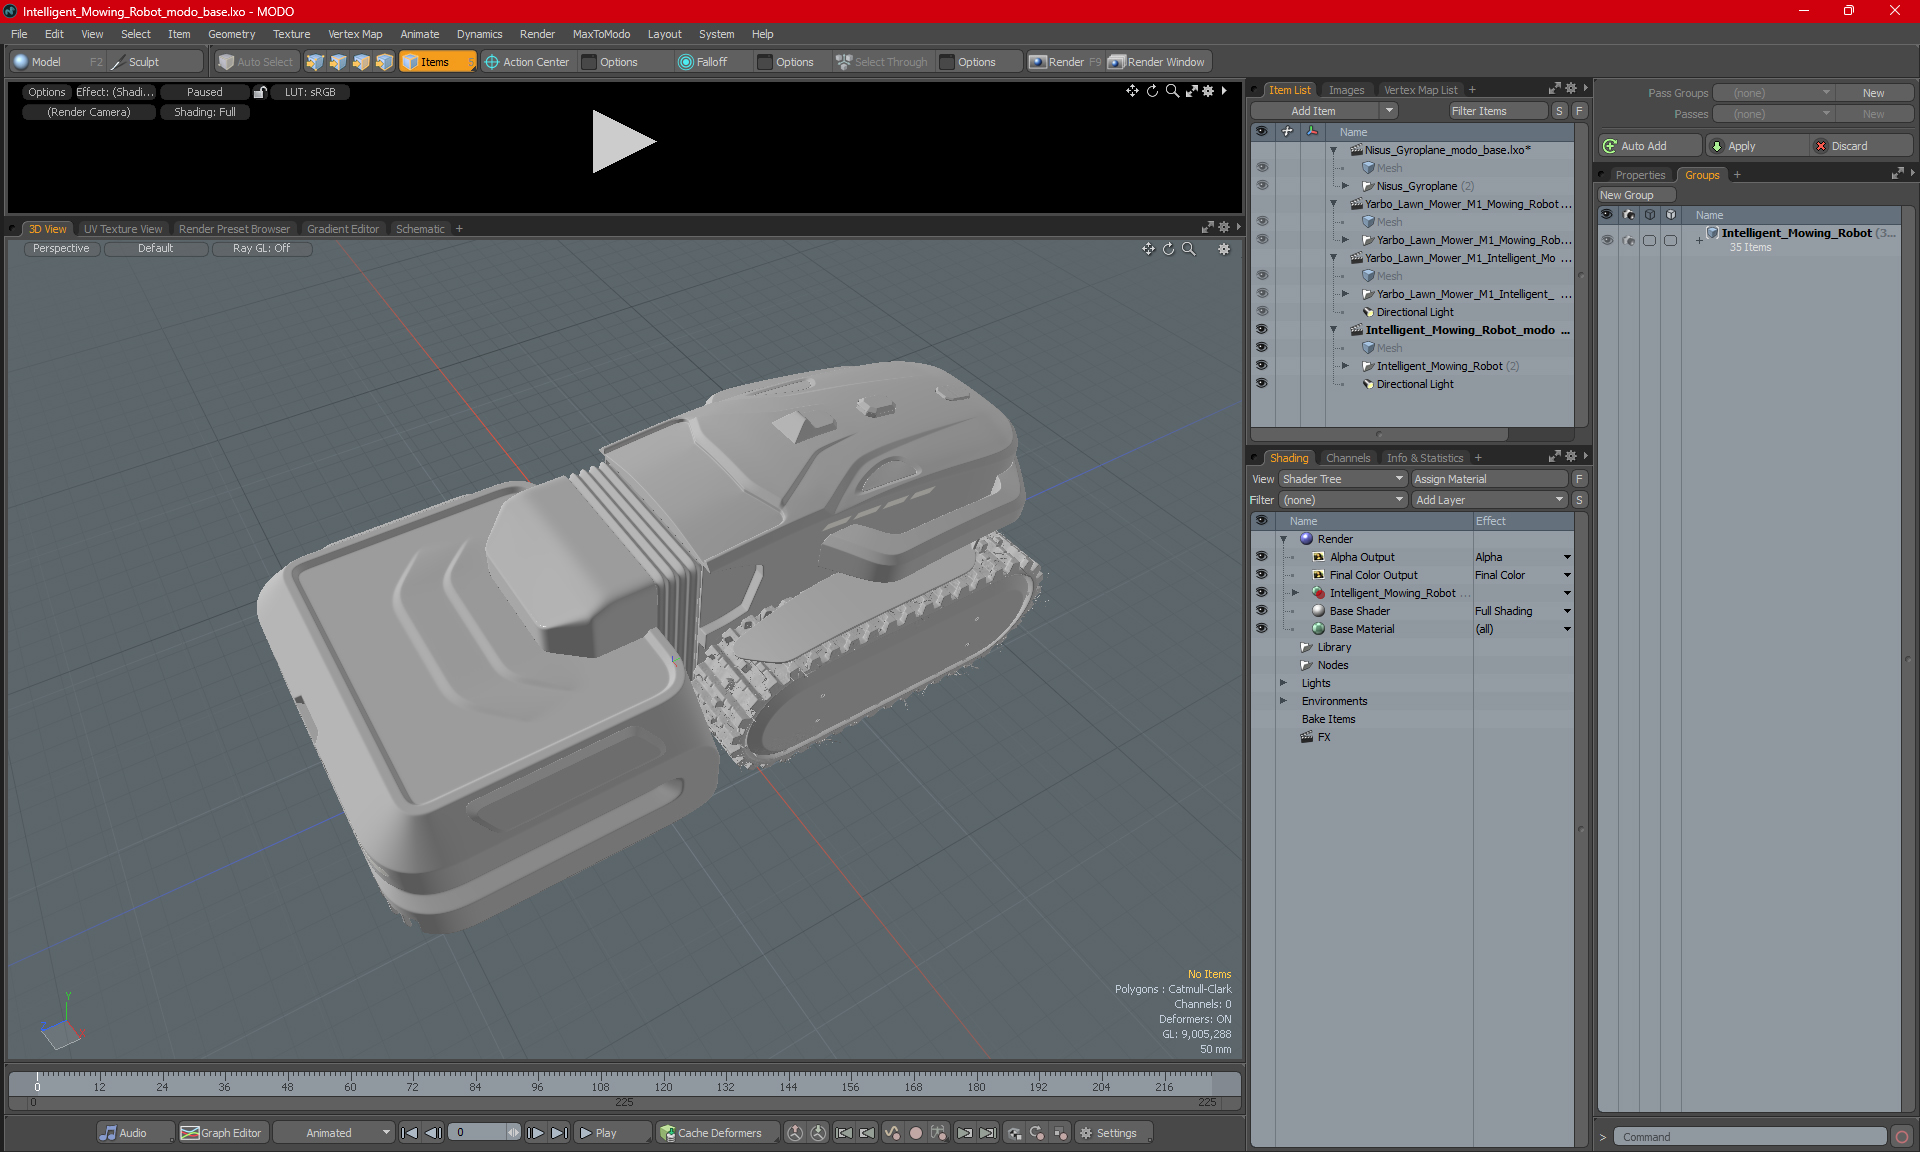The image size is (1920, 1152).
Task: Switch to the UV Texture View tab
Action: (123, 229)
